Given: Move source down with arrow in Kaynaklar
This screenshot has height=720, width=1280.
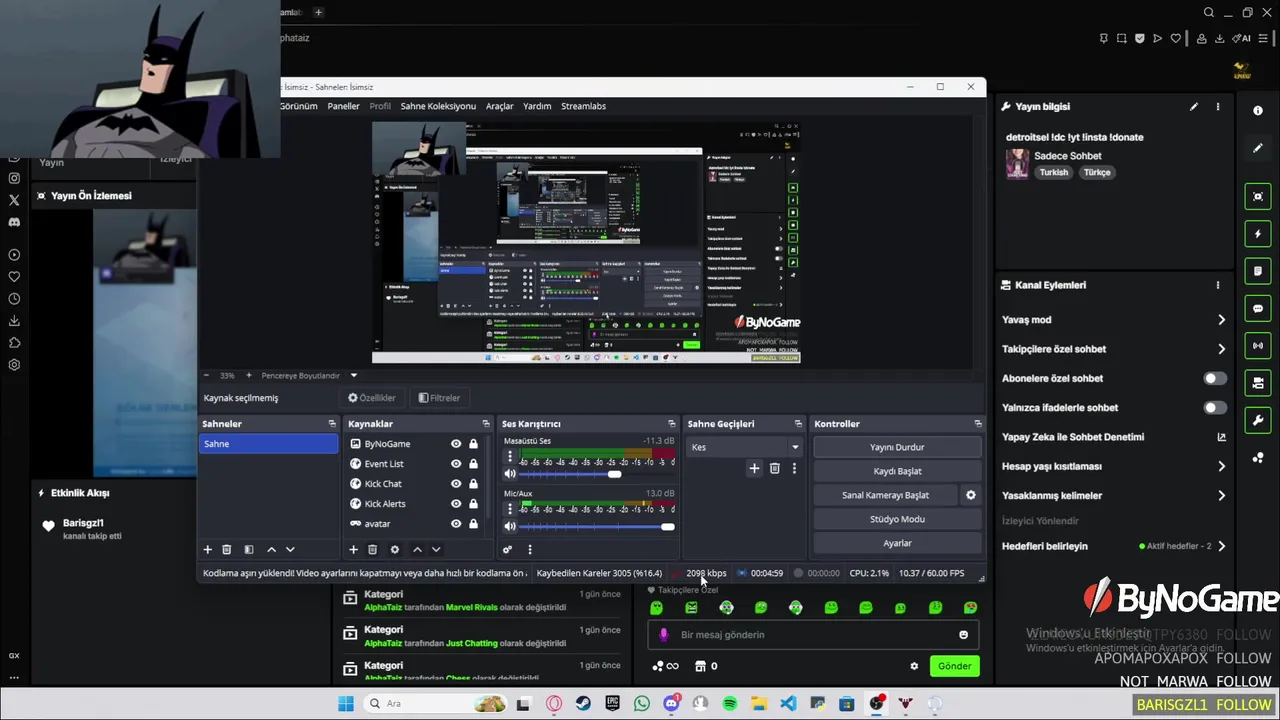Looking at the screenshot, I should pos(436,549).
